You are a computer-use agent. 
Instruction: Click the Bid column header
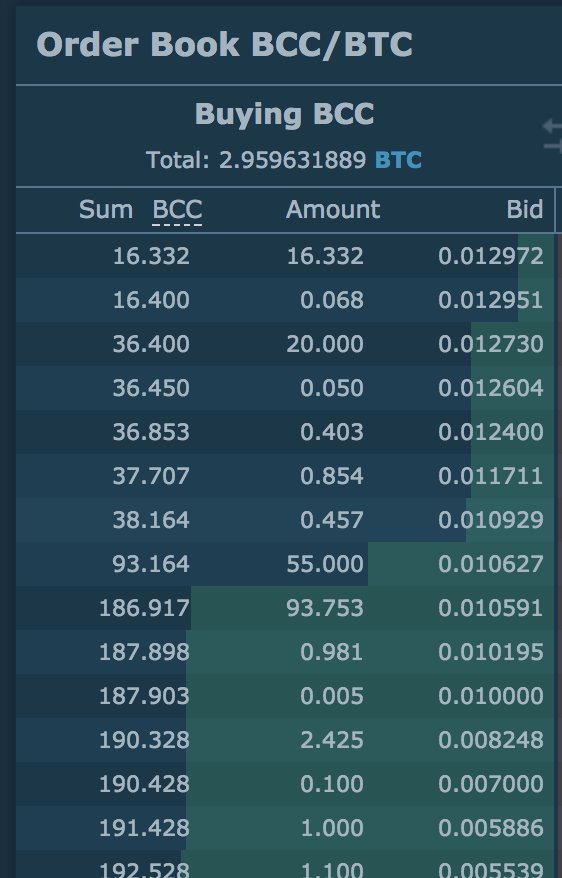(524, 210)
